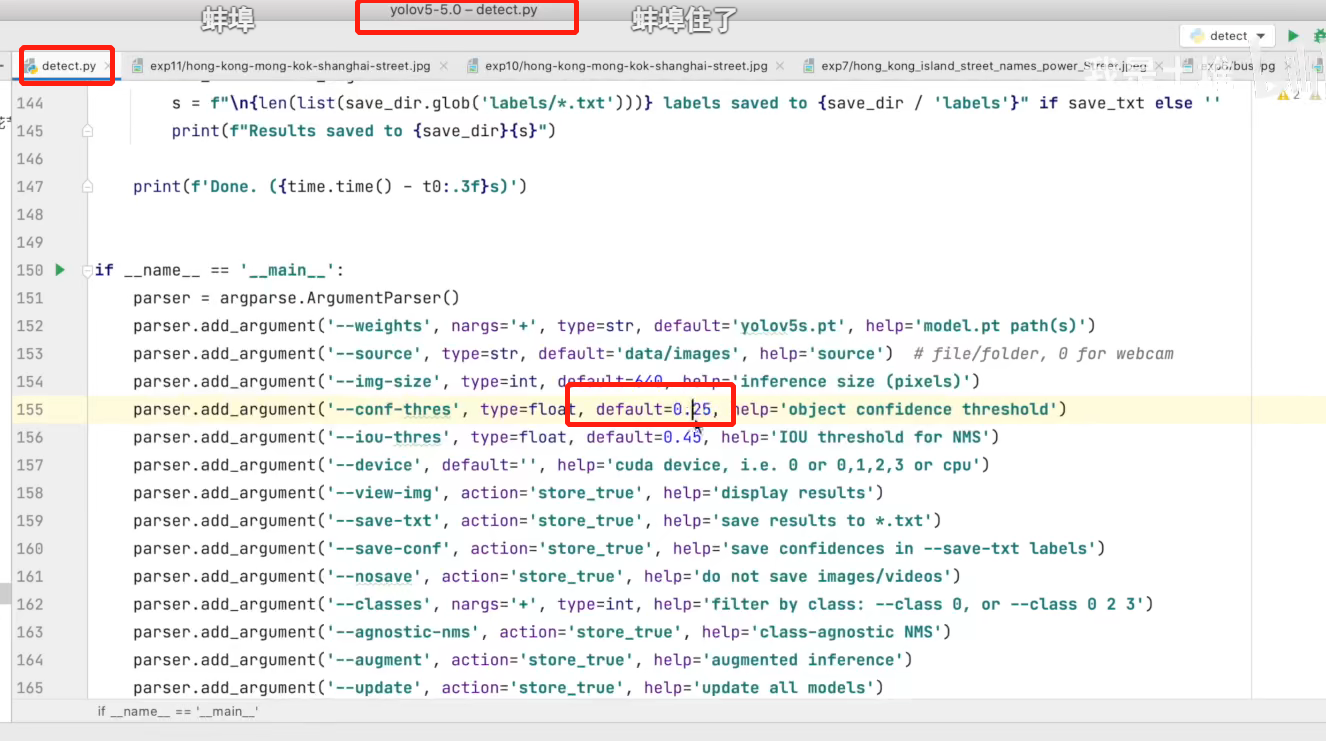The height and width of the screenshot is (741, 1326).
Task: Click the 'cuda device, i.e. 0 or 0,1,2,3 or cpu' help text
Action: (792, 465)
